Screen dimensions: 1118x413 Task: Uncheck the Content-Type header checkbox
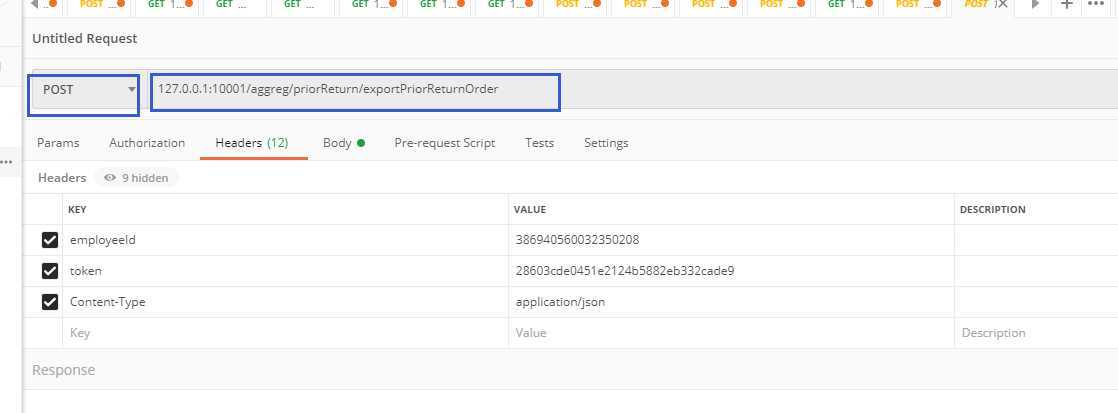[50, 302]
